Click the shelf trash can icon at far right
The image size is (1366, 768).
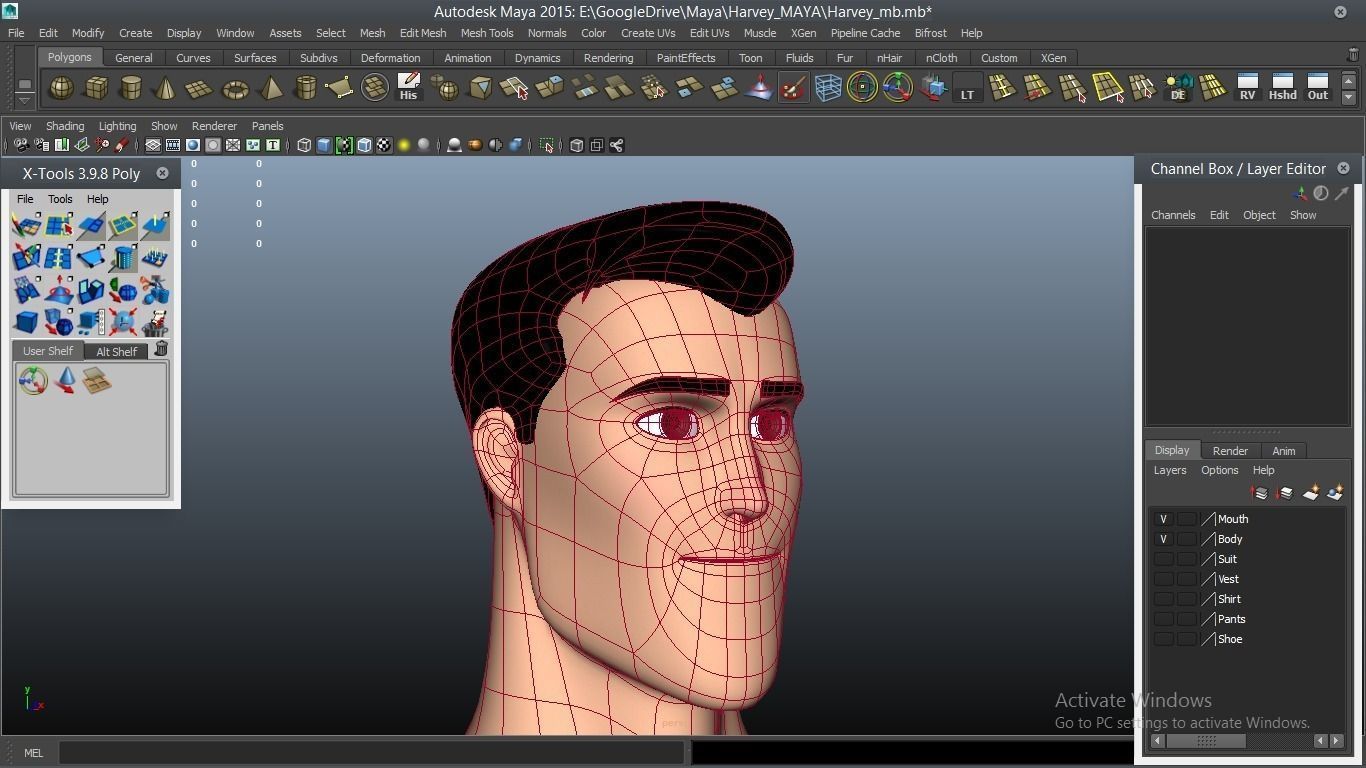tap(1353, 56)
